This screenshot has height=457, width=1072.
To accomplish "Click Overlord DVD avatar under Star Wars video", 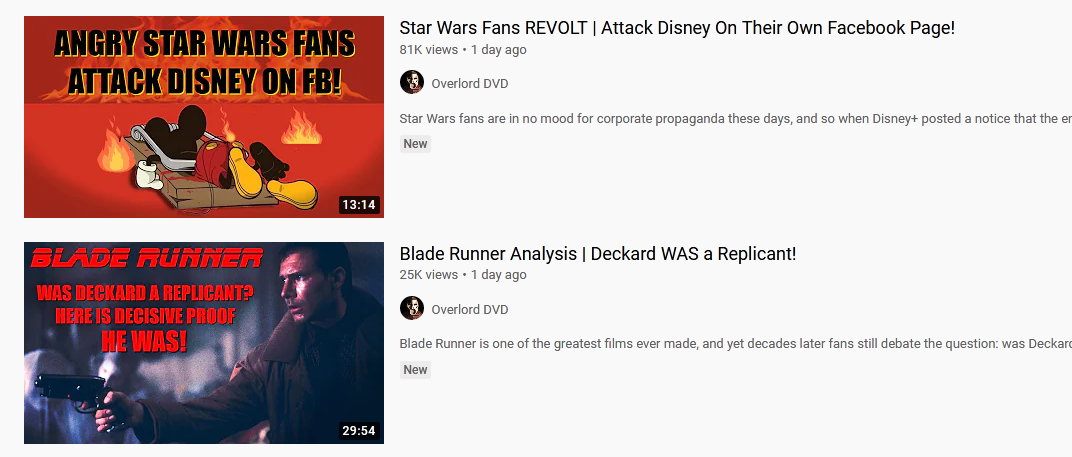I will (x=412, y=82).
